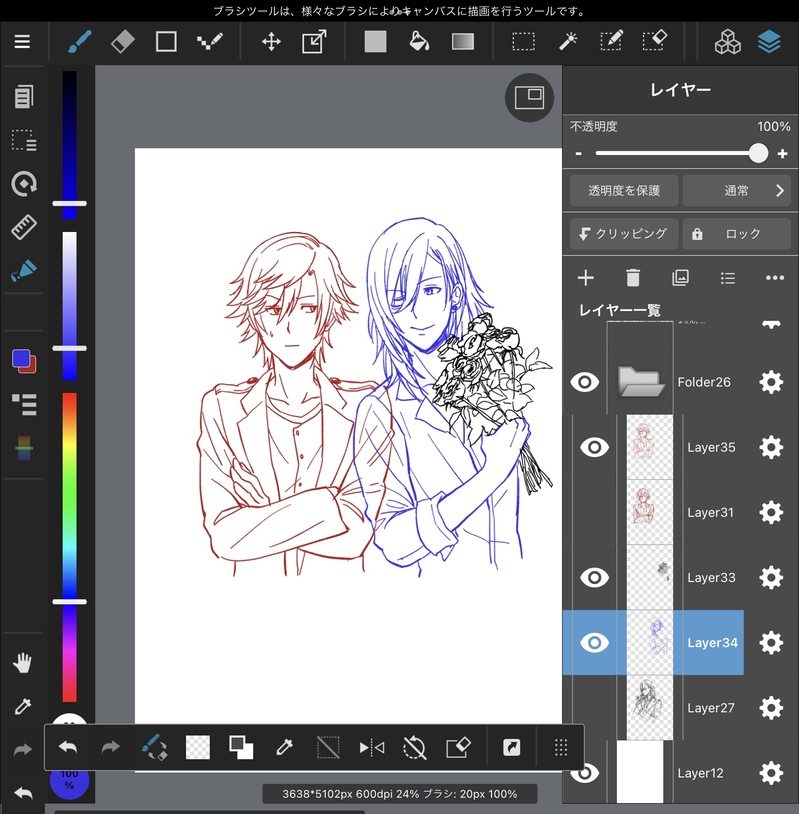Delete layer with the trash button

(x=633, y=278)
